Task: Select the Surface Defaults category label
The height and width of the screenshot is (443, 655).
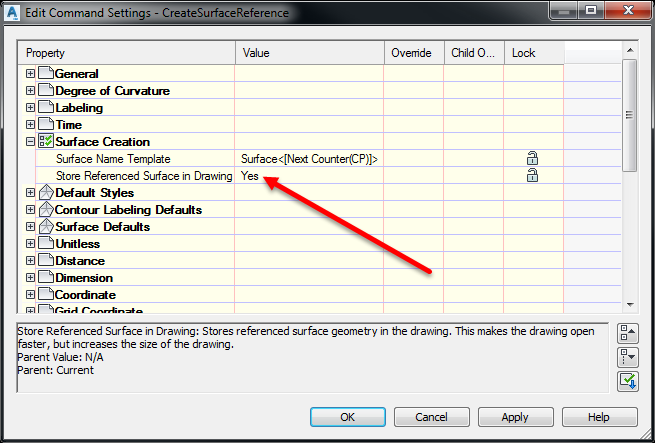Action: click(x=102, y=227)
